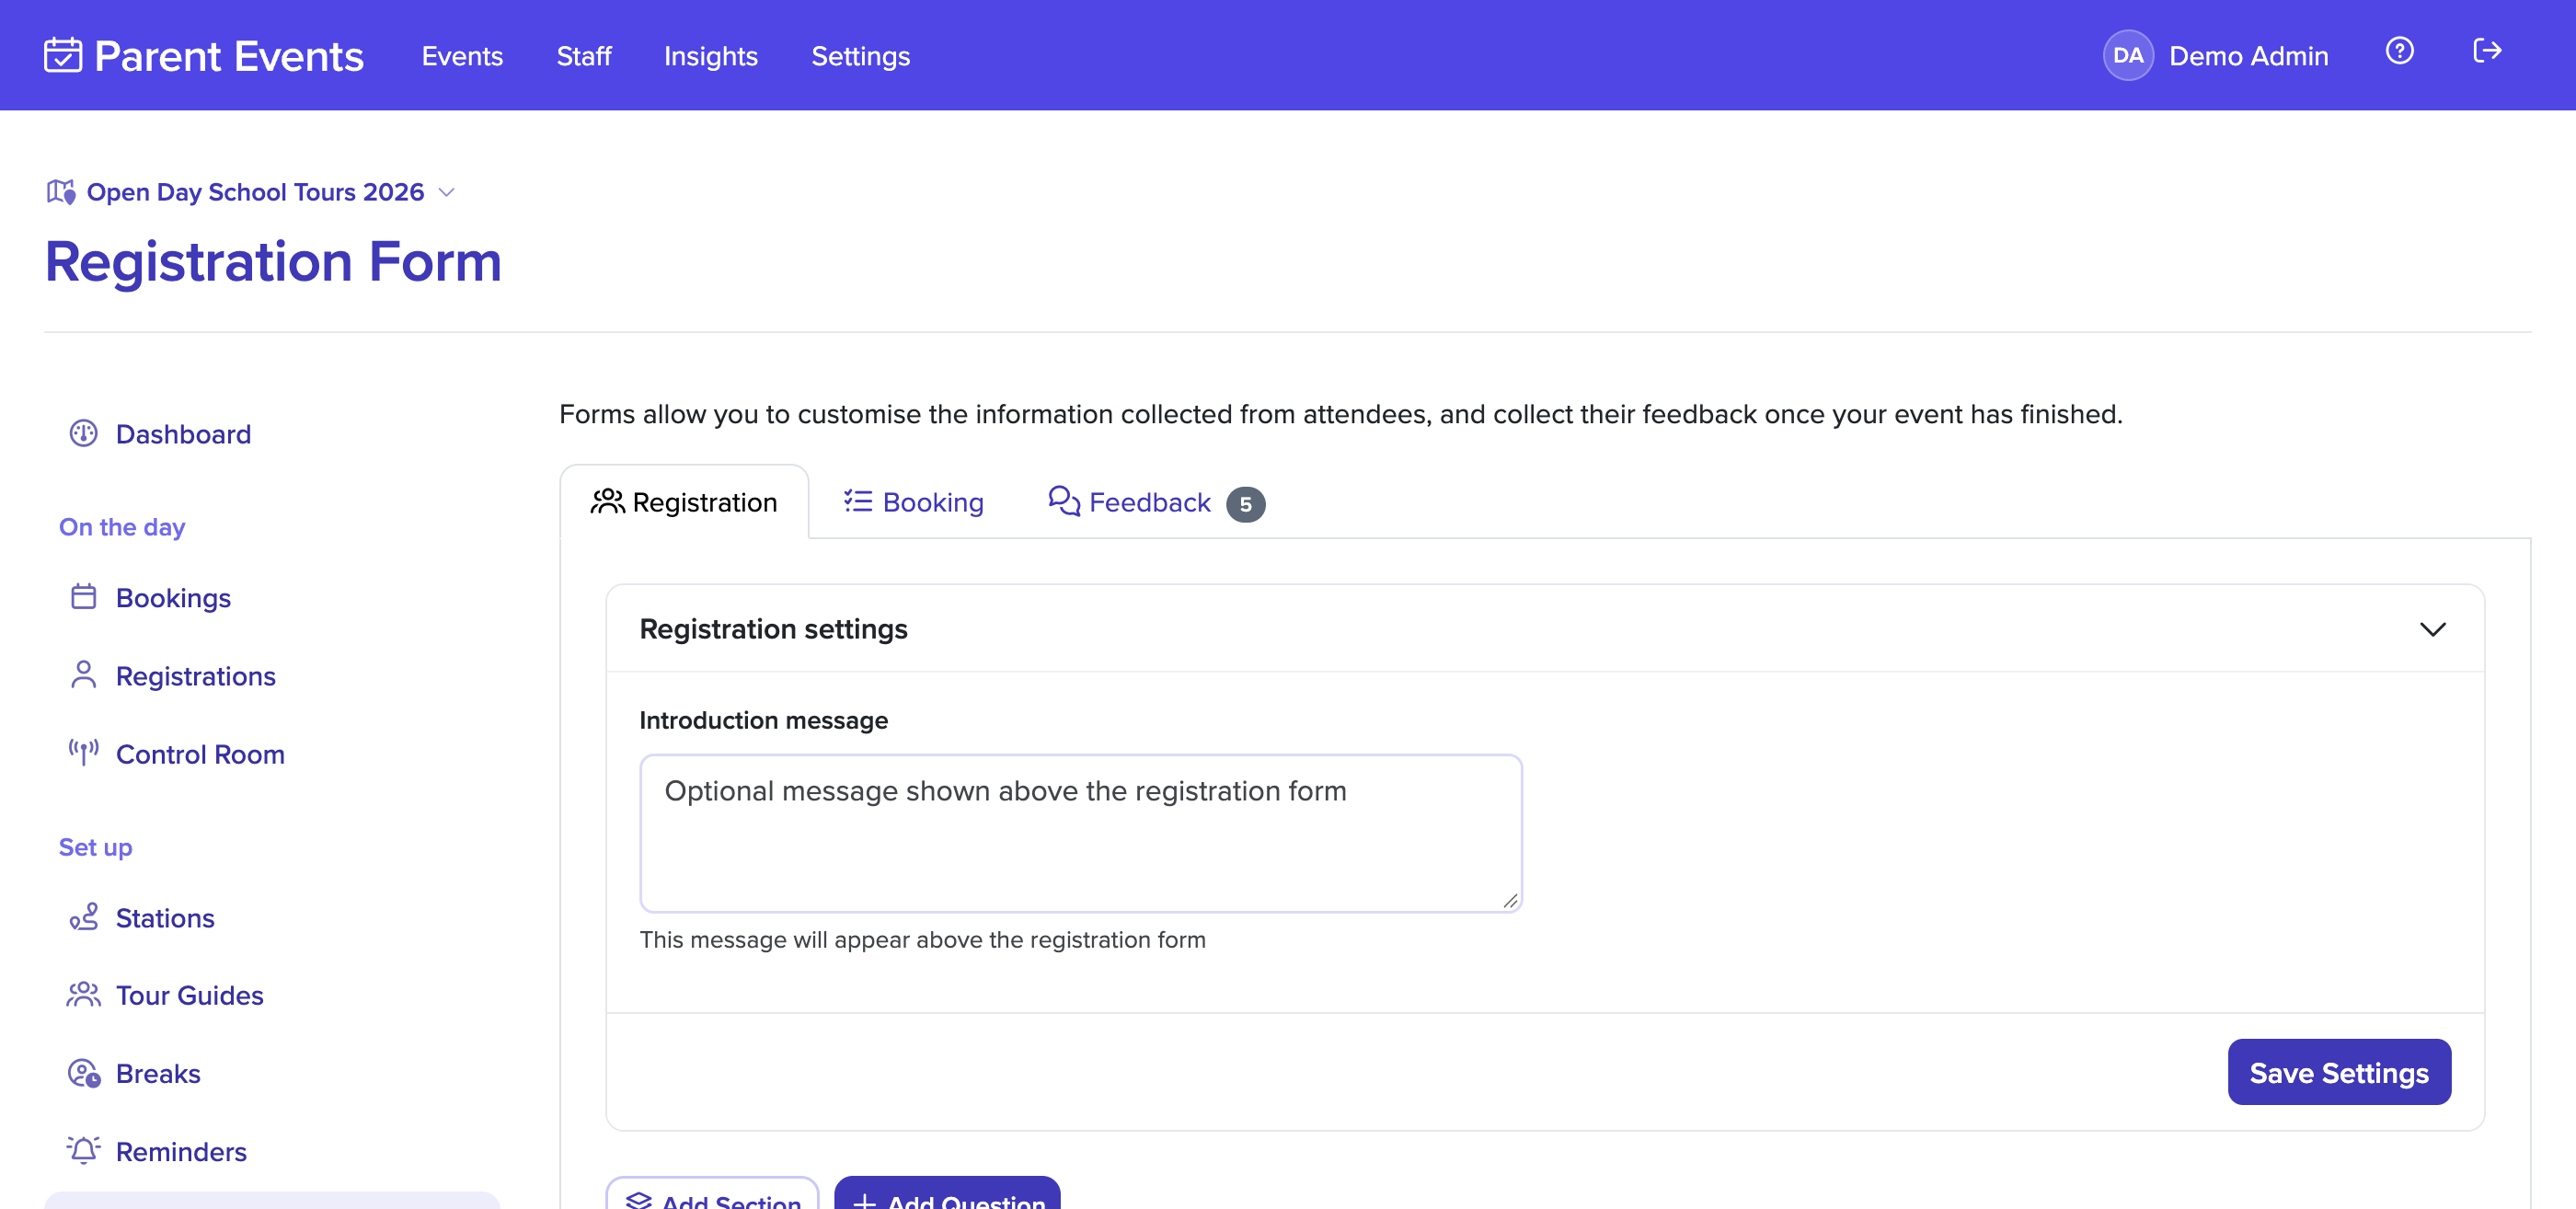Go to the Dashboard sidebar link
Viewport: 2576px width, 1209px height.
tap(183, 434)
